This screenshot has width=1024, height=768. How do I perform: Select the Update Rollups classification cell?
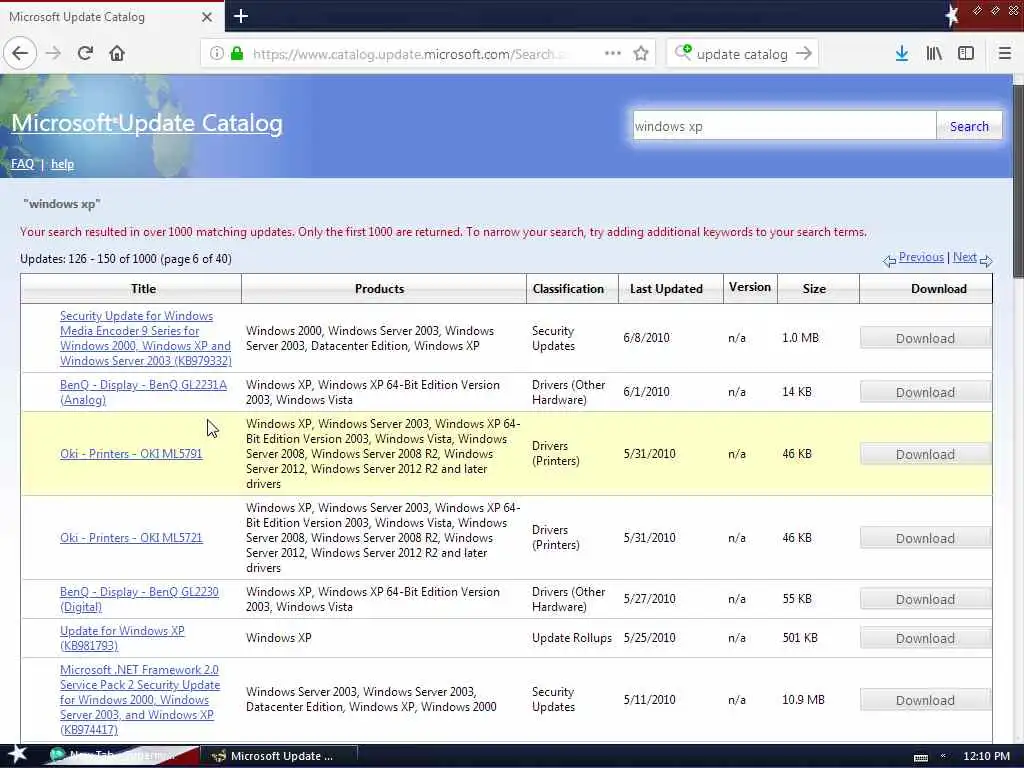(571, 638)
